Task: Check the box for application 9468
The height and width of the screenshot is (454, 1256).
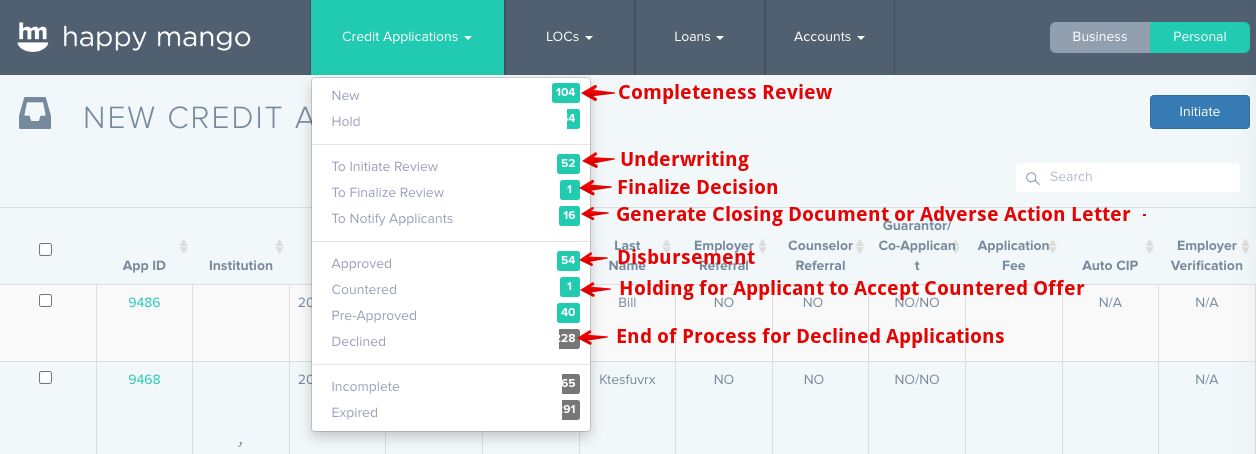Action: 45,378
